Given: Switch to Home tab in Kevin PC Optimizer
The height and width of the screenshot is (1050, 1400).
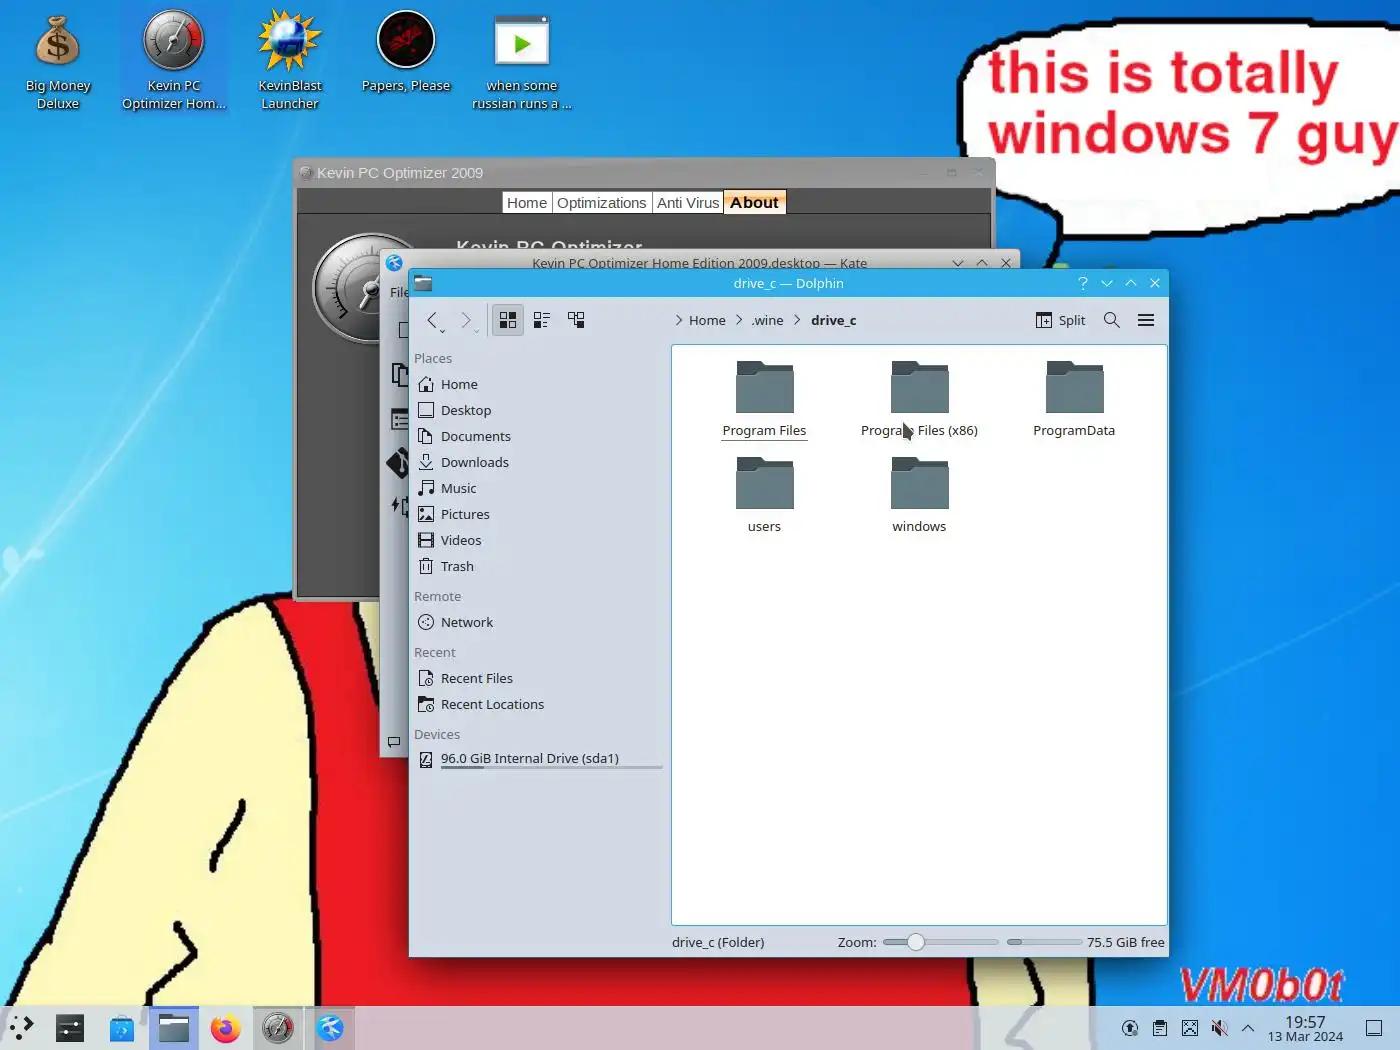Looking at the screenshot, I should tap(527, 202).
